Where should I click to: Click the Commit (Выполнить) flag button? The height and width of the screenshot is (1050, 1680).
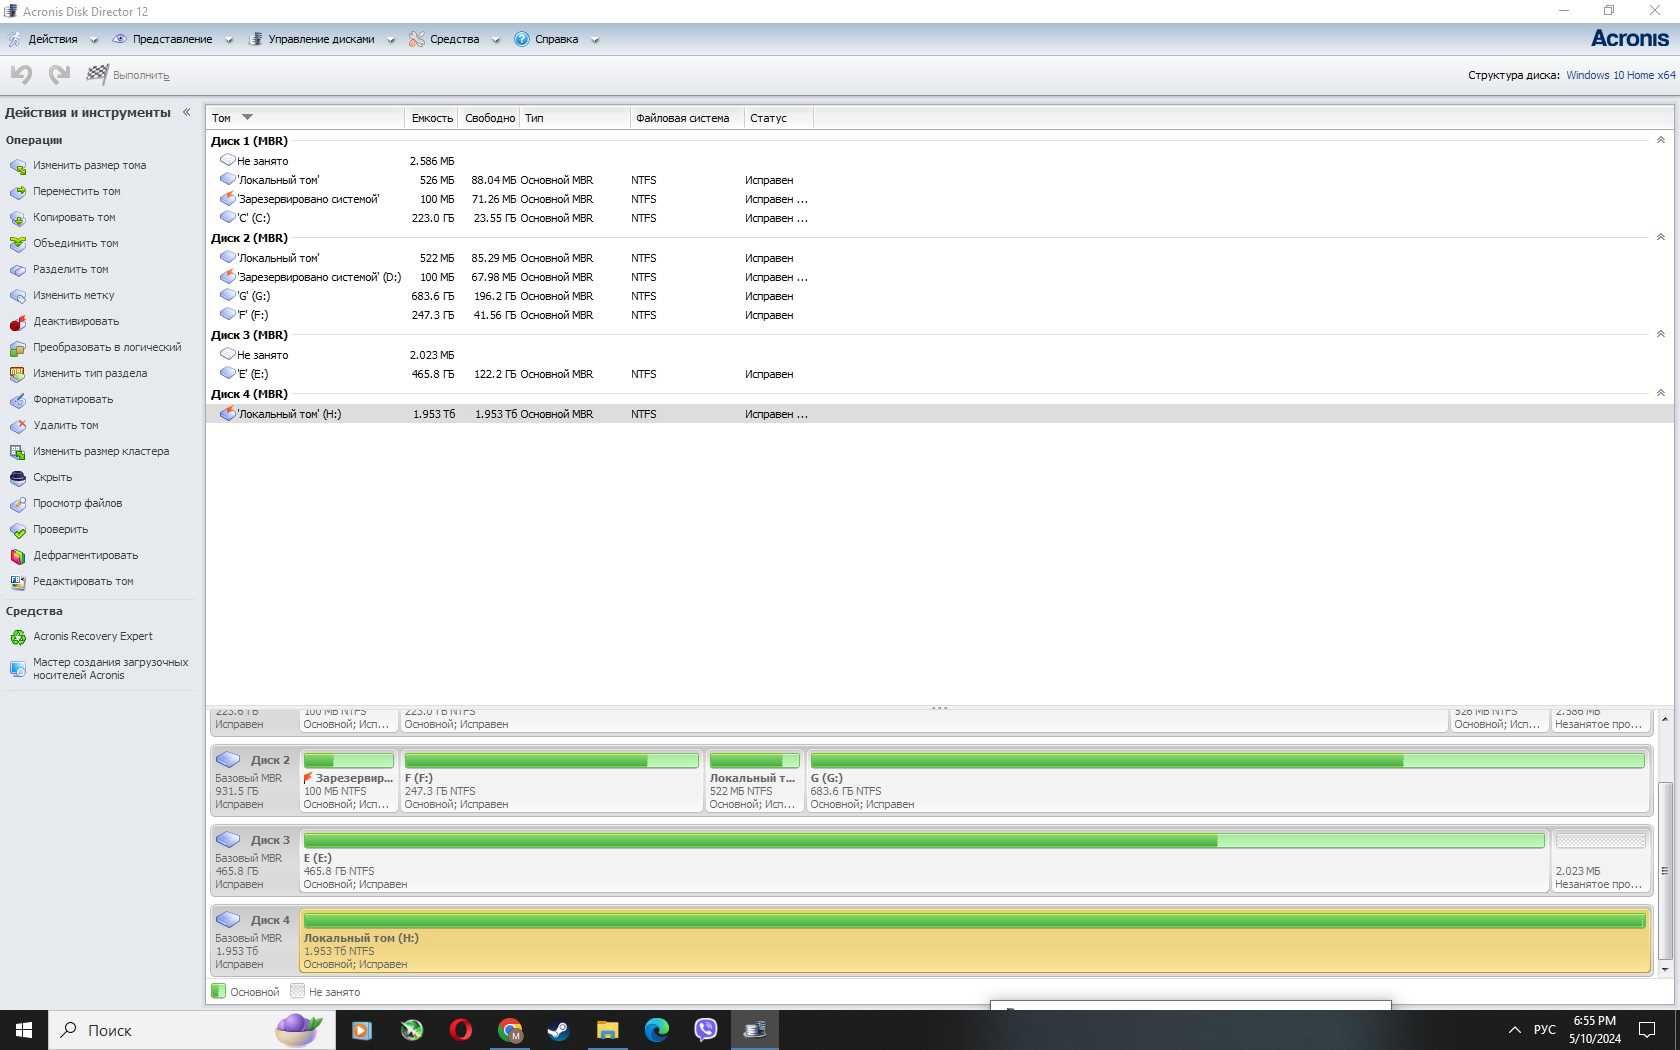coord(128,75)
